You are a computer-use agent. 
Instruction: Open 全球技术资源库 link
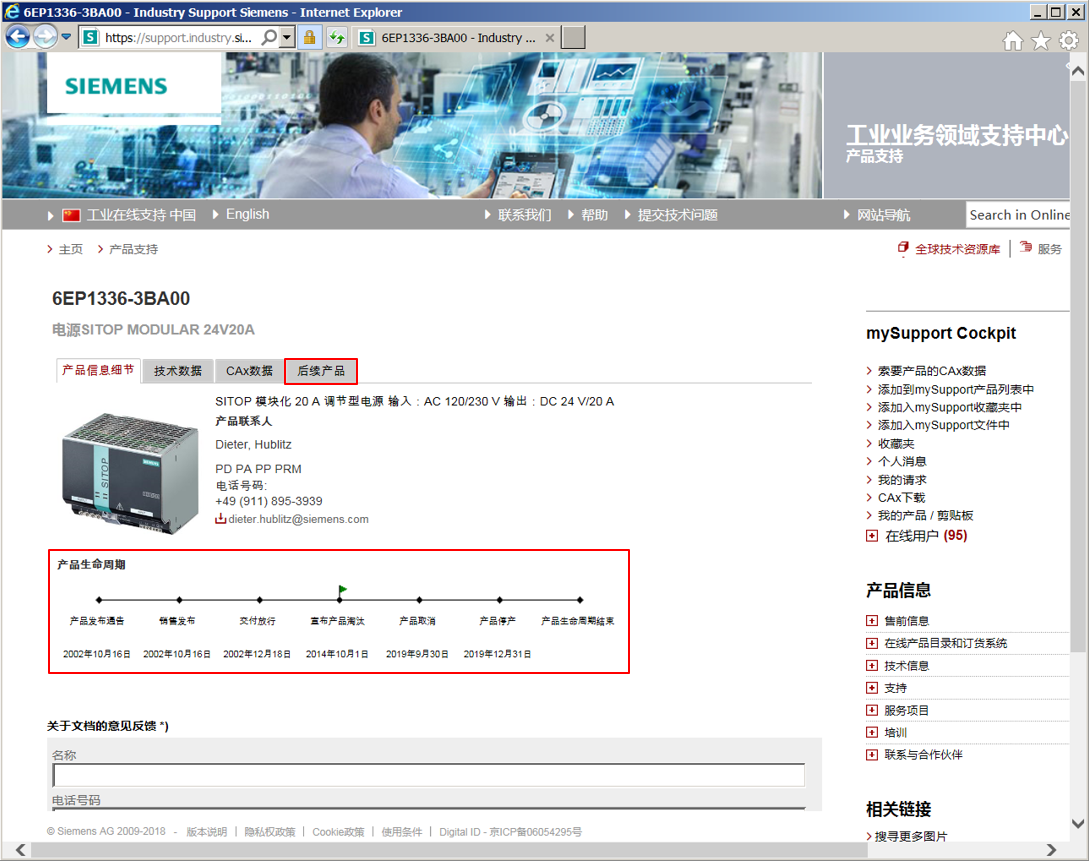[x=957, y=249]
